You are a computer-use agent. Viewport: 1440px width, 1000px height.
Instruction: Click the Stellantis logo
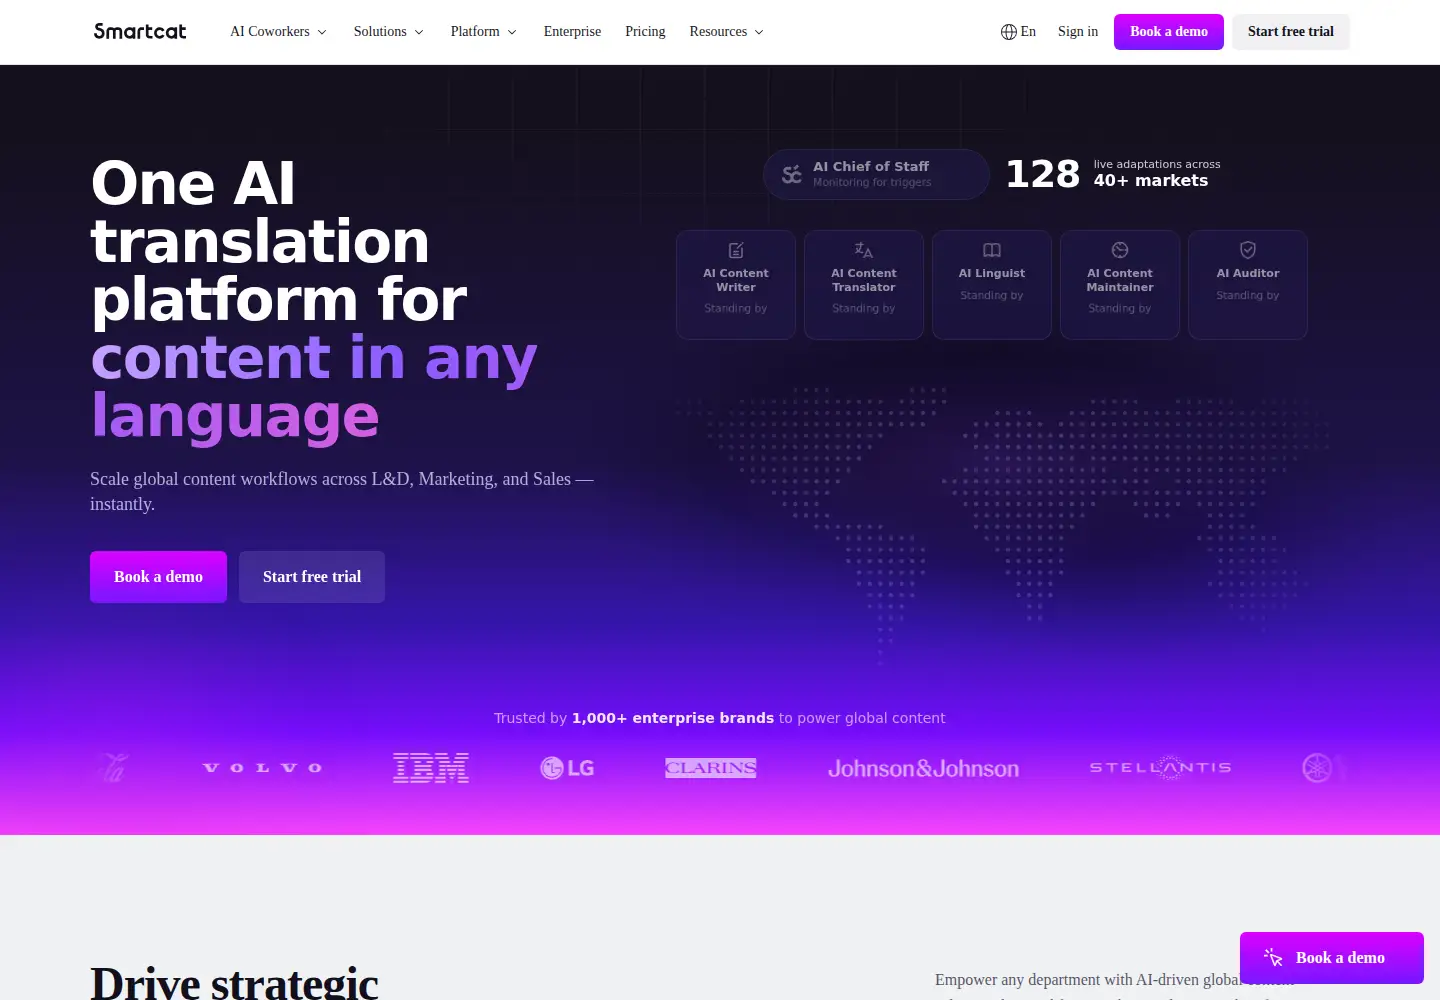tap(1160, 768)
